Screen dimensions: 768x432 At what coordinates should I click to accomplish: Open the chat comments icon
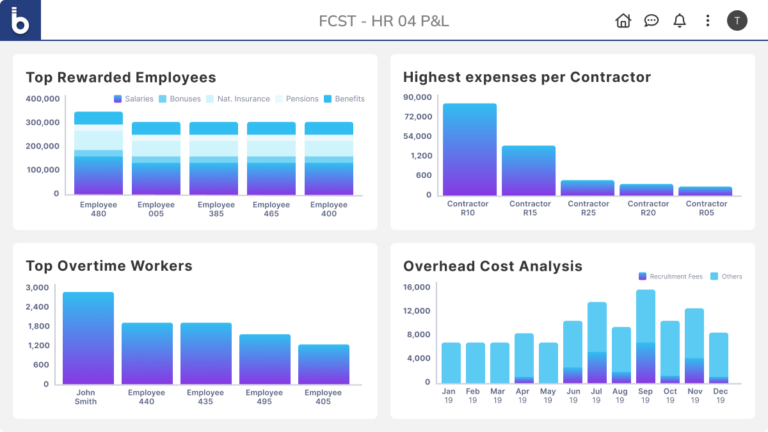(x=651, y=20)
